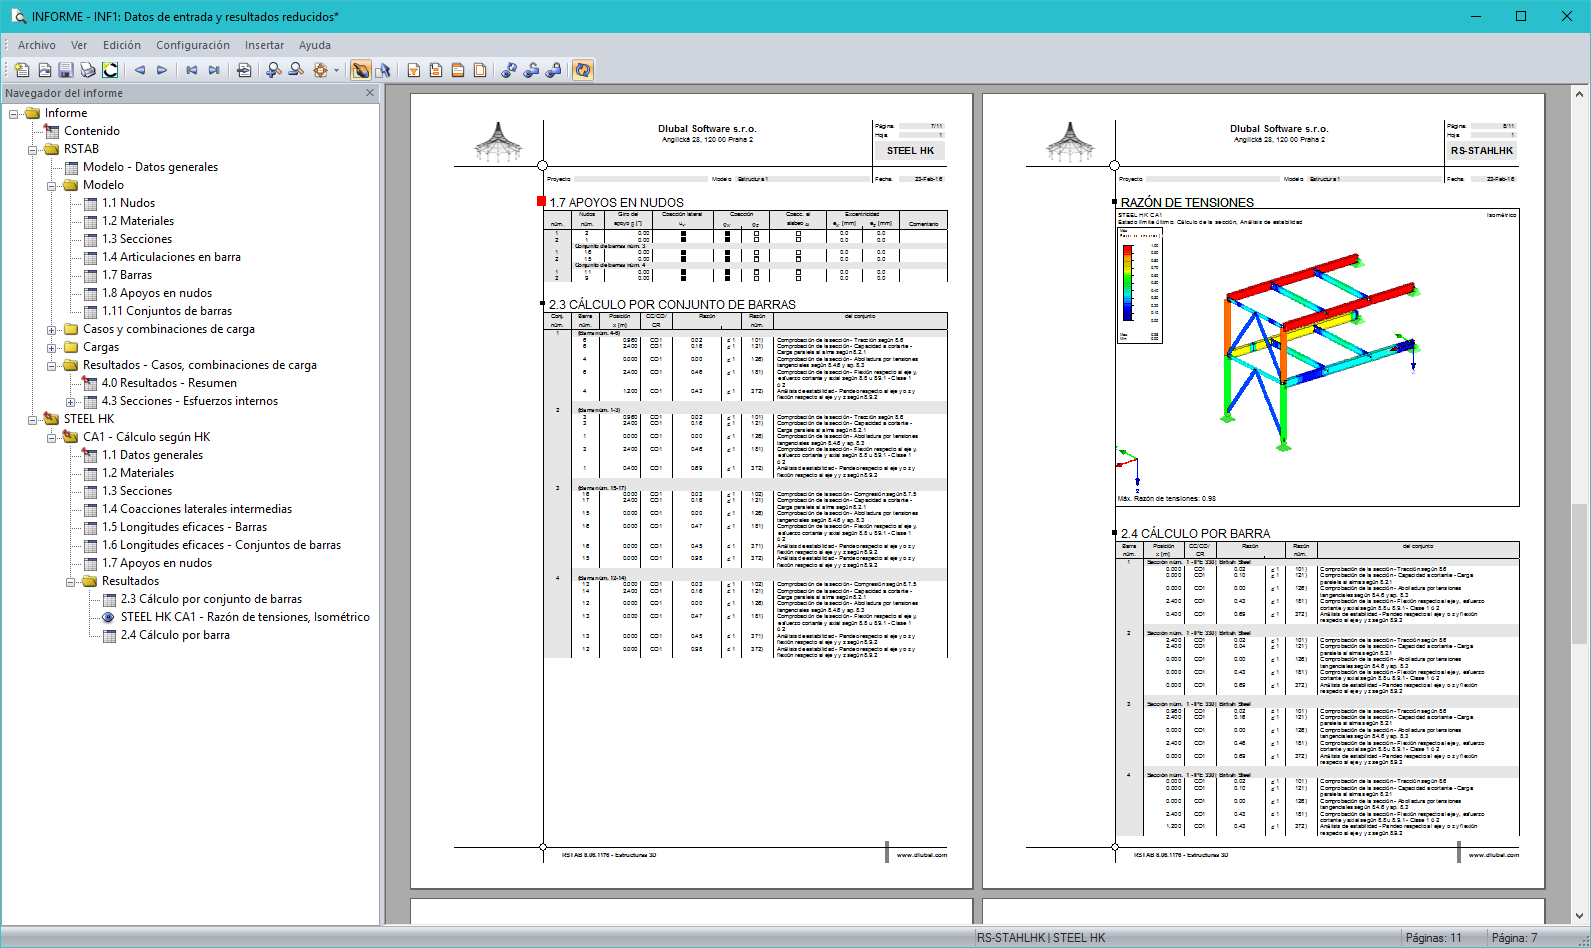Select 1.4 Articulaciones en barra
Screen dimensions: 1591x948
[x=171, y=257]
